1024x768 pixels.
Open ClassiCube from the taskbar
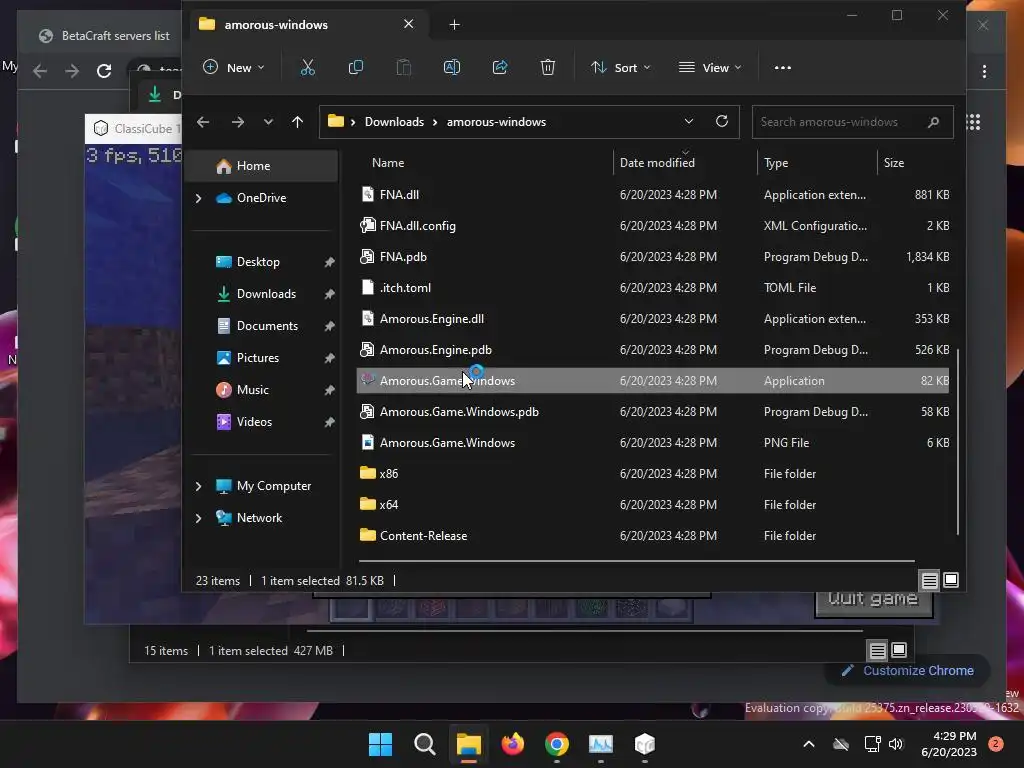[x=645, y=744]
